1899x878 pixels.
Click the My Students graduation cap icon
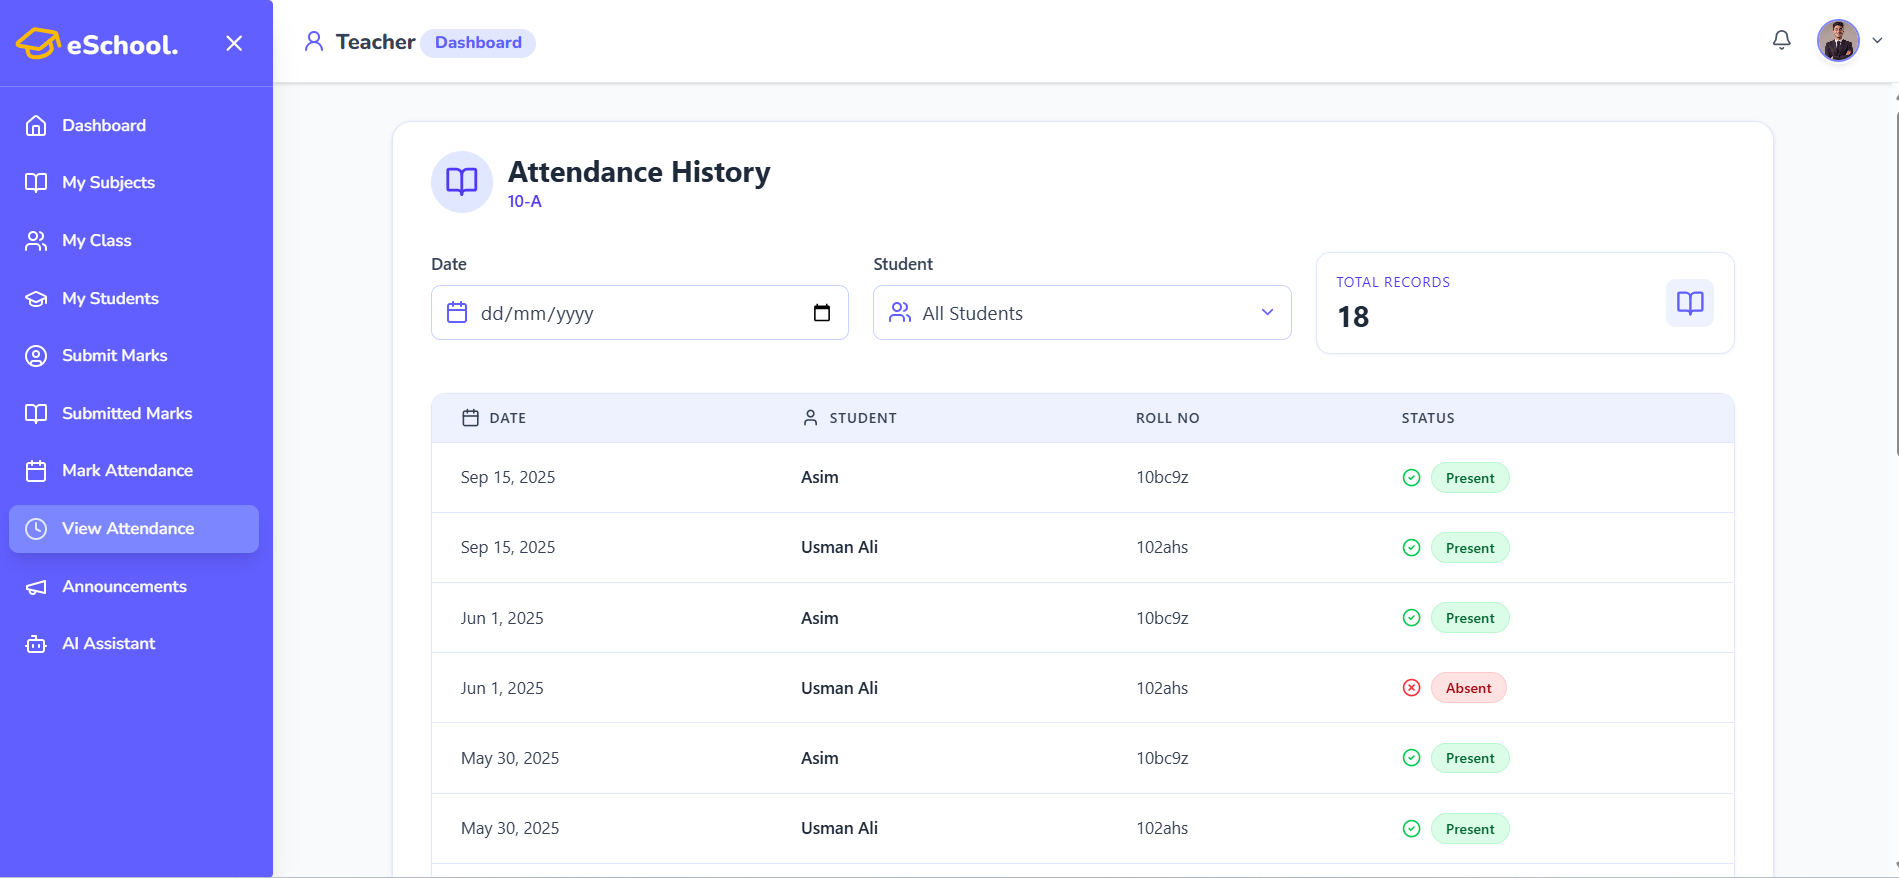point(36,298)
